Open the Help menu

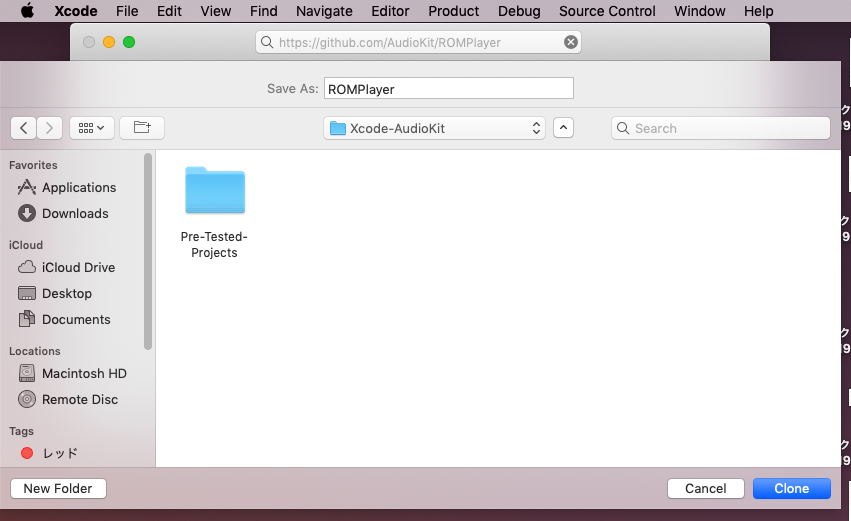758,11
